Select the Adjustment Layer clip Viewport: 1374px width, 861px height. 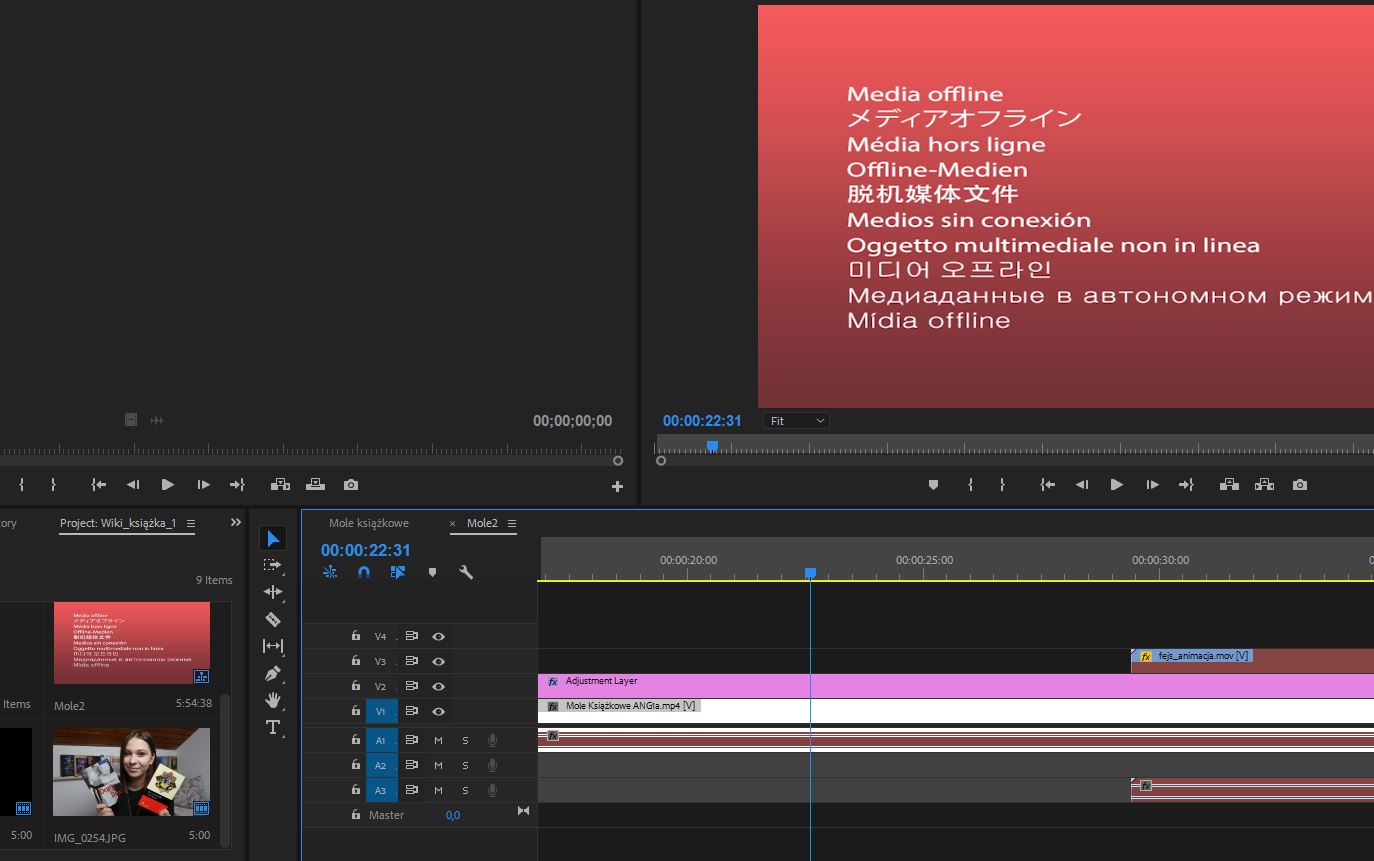(x=955, y=686)
